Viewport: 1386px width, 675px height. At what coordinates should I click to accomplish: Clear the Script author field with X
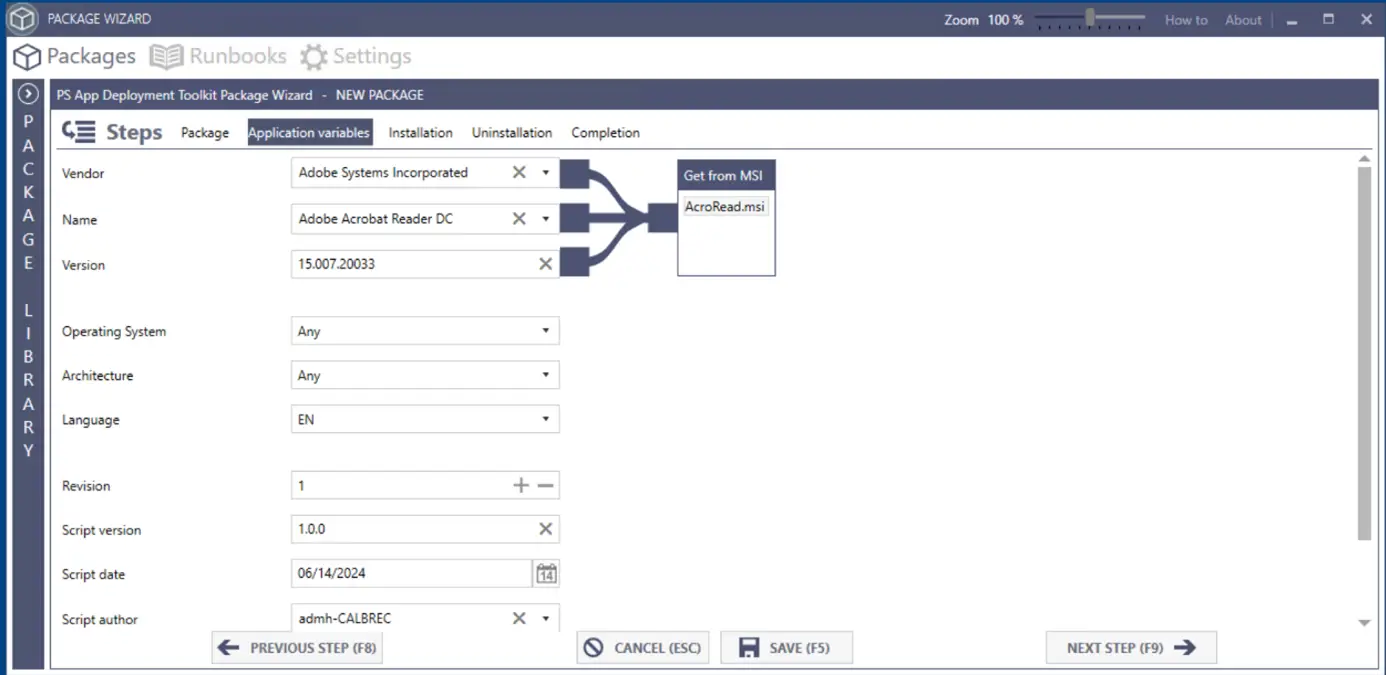[519, 618]
